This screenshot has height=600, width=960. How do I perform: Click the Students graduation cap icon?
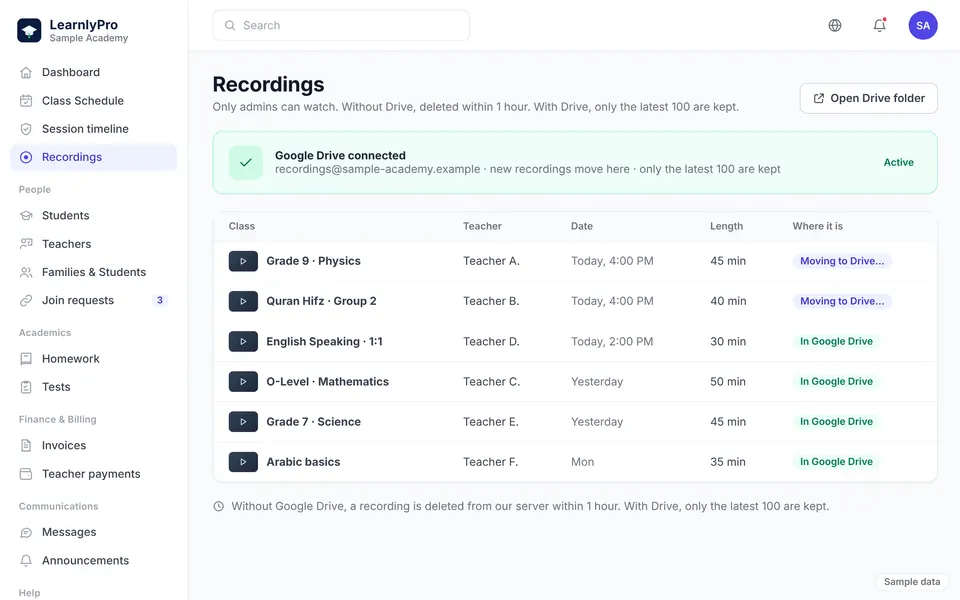26,216
